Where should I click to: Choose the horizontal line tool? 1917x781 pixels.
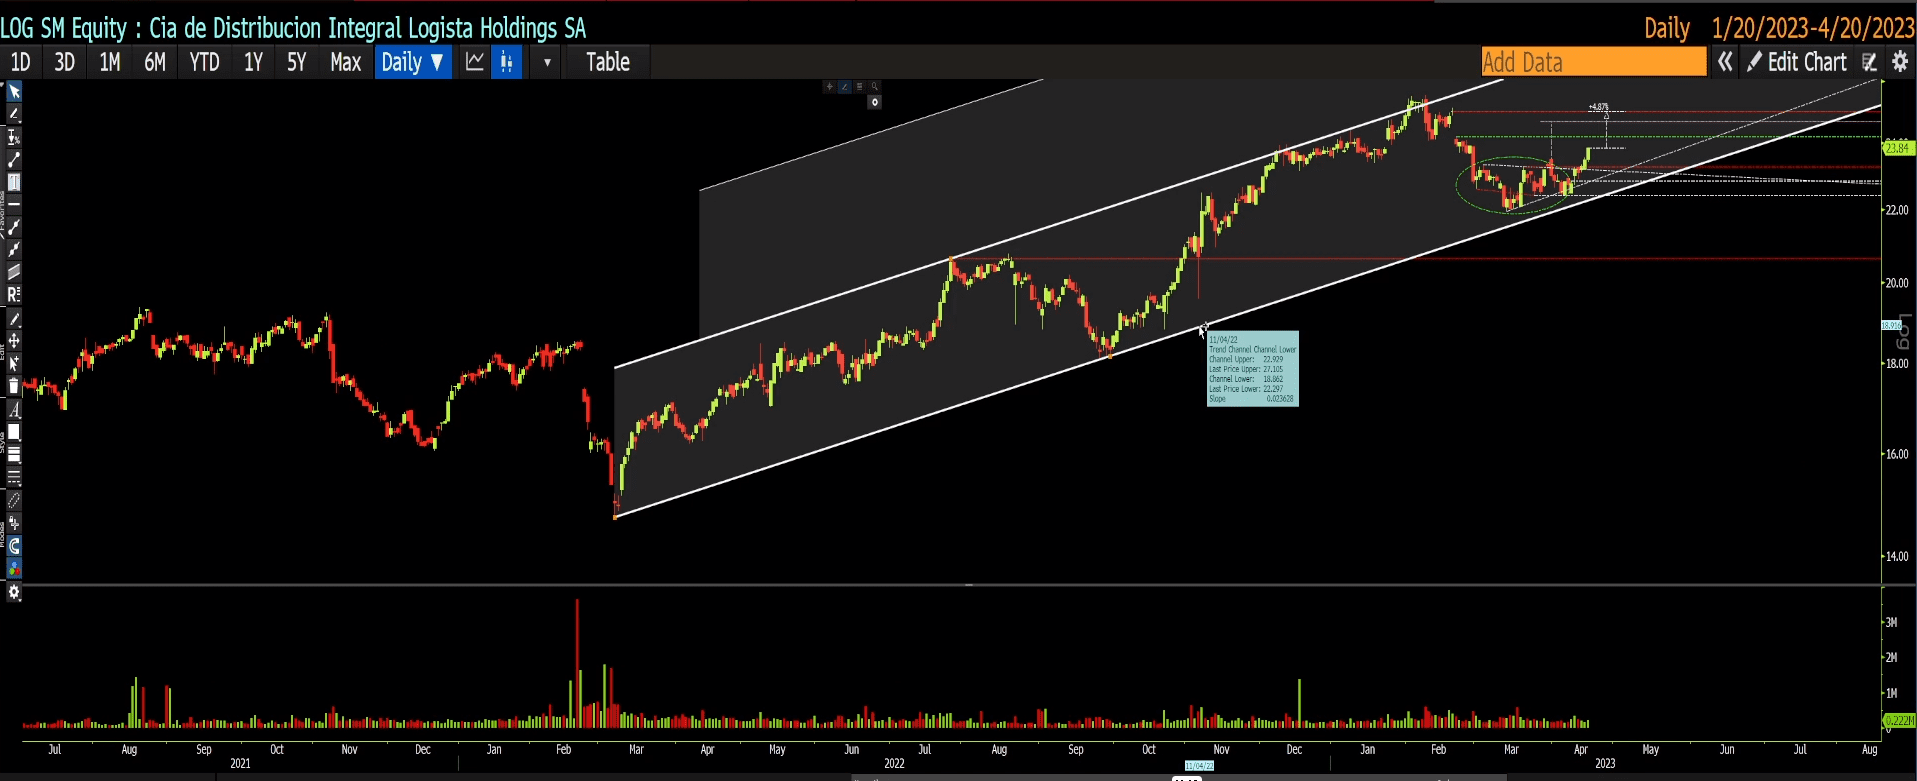14,204
